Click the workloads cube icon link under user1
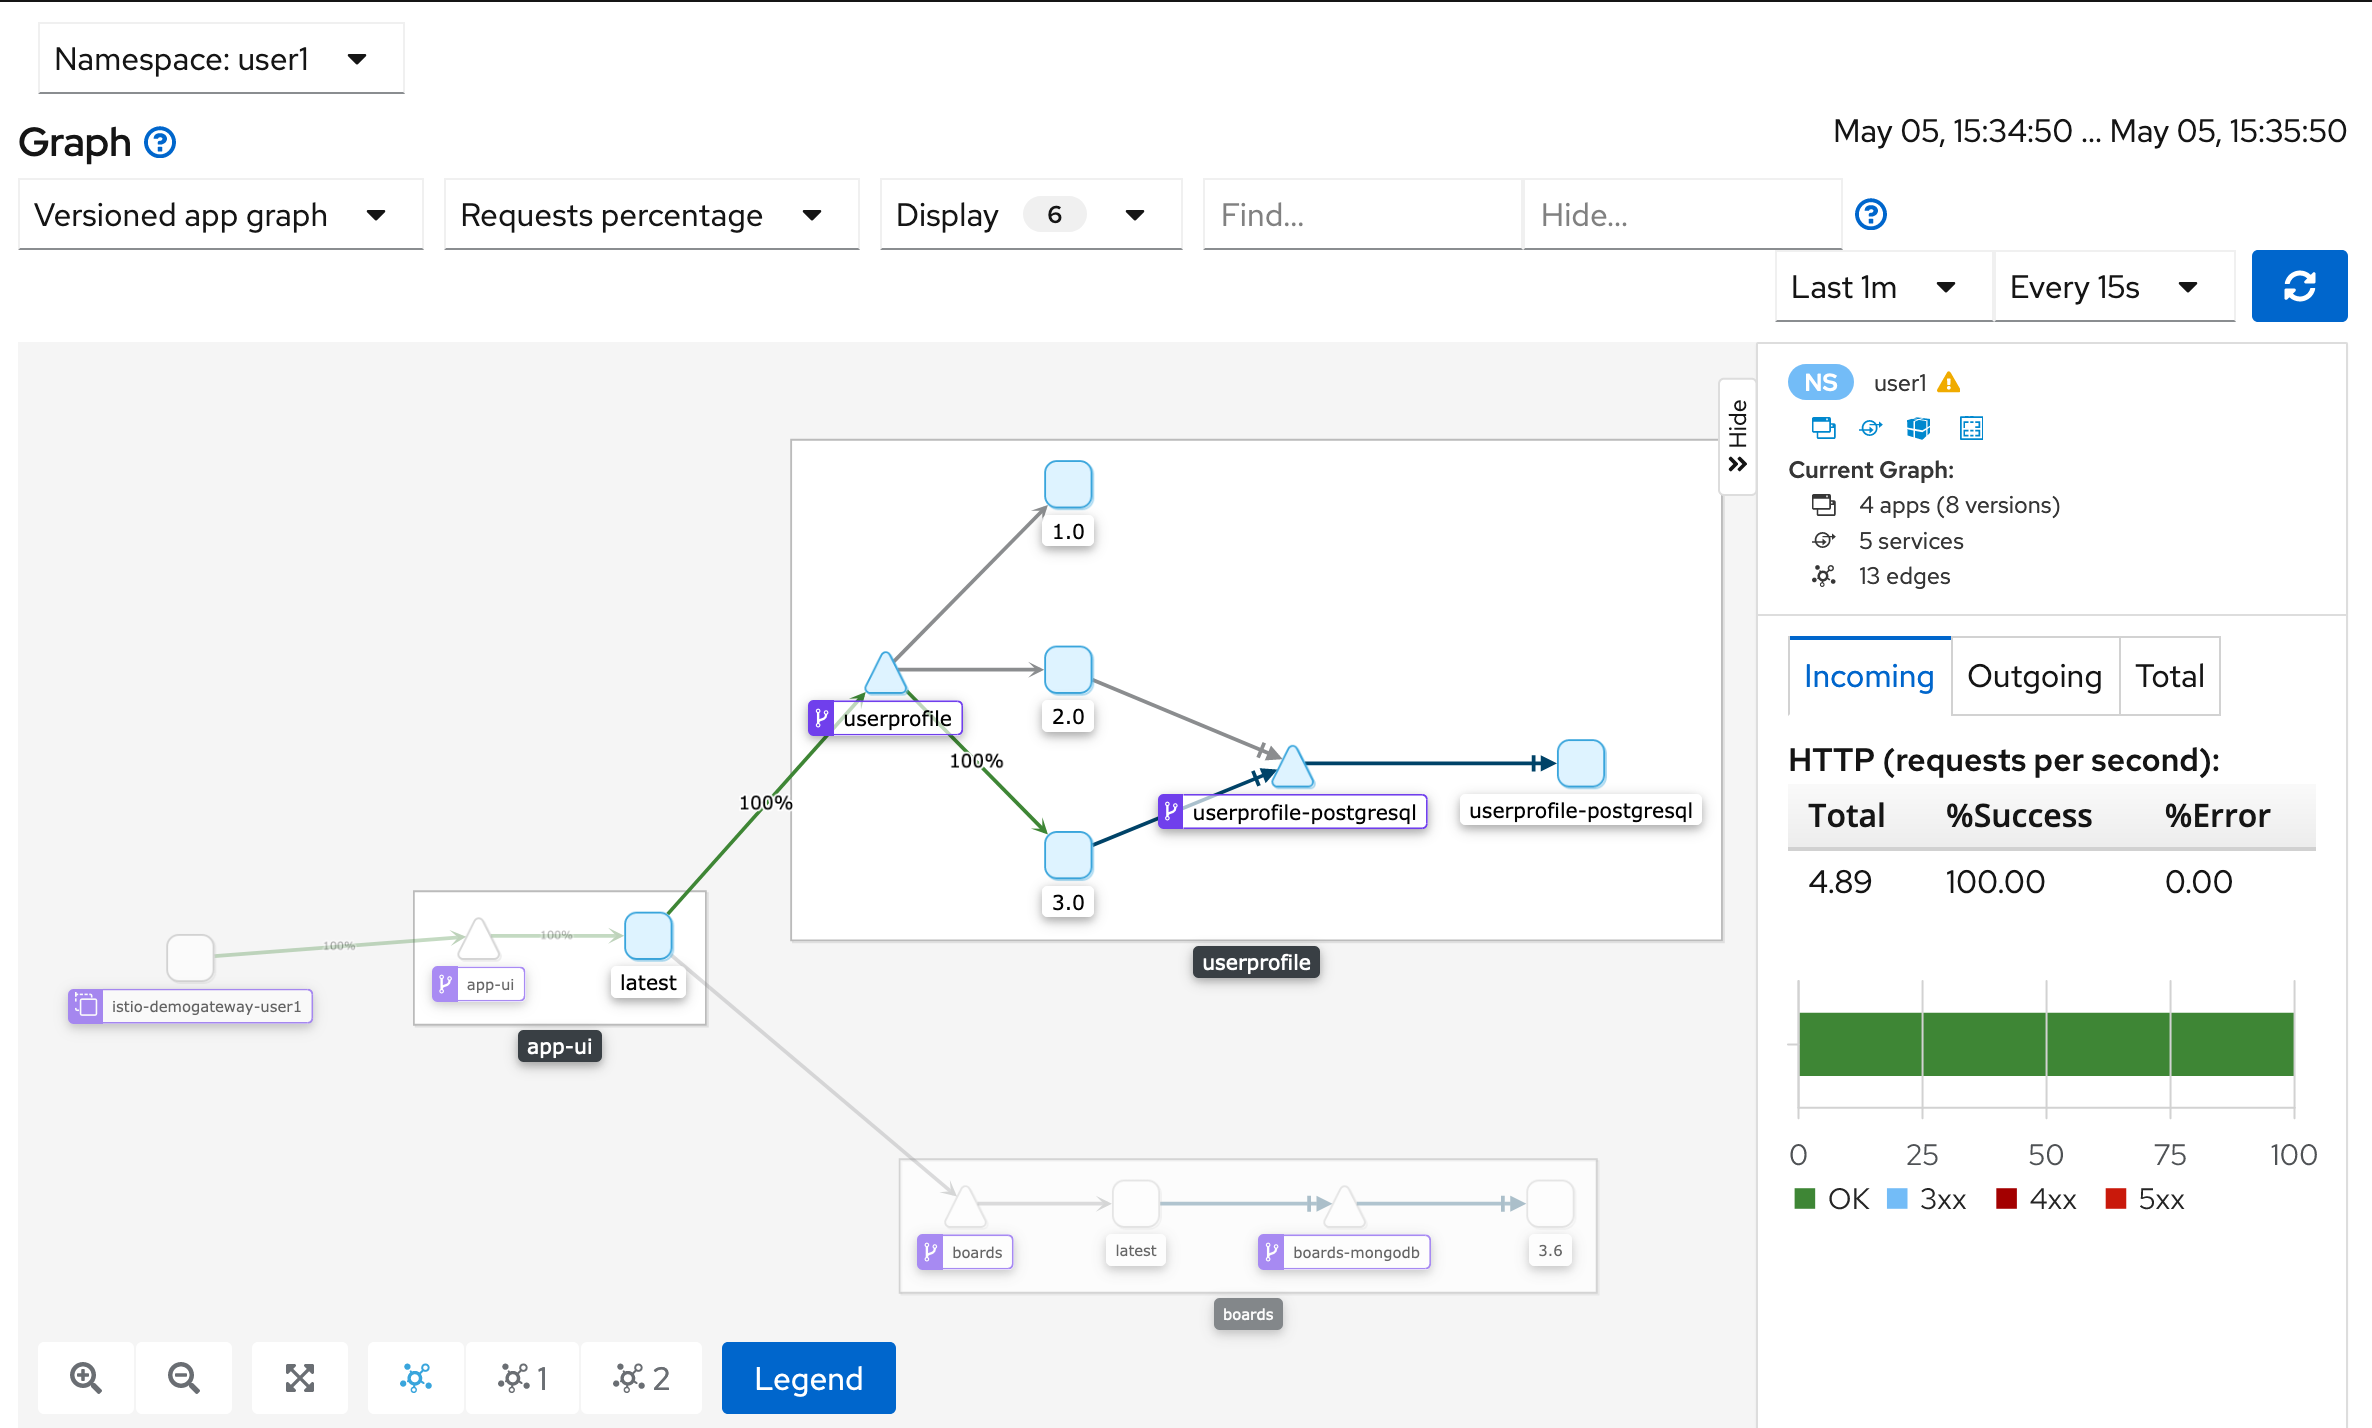The height and width of the screenshot is (1428, 2372). pyautogui.click(x=1918, y=429)
